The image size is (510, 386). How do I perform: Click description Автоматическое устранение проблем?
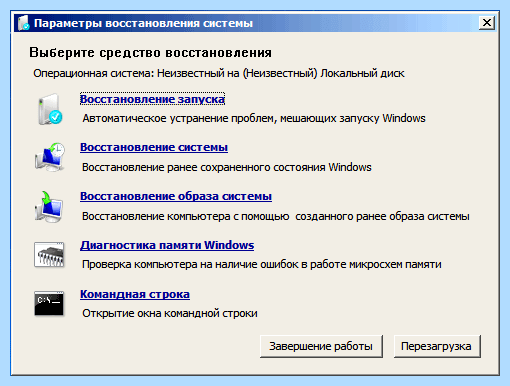click(254, 118)
